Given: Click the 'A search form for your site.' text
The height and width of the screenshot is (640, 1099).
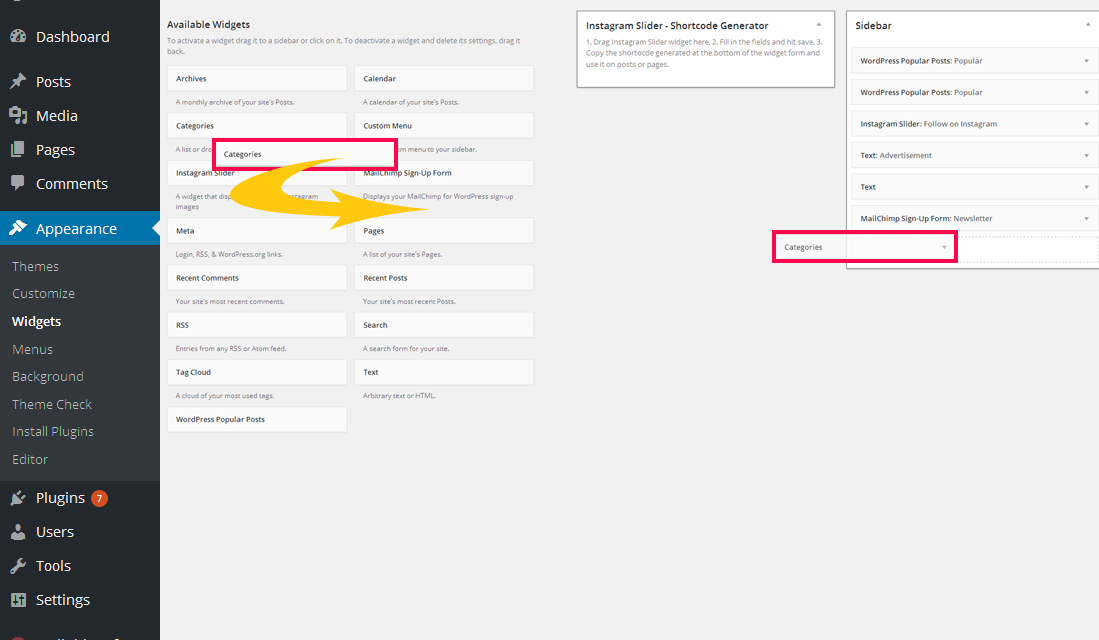Looking at the screenshot, I should 406,348.
